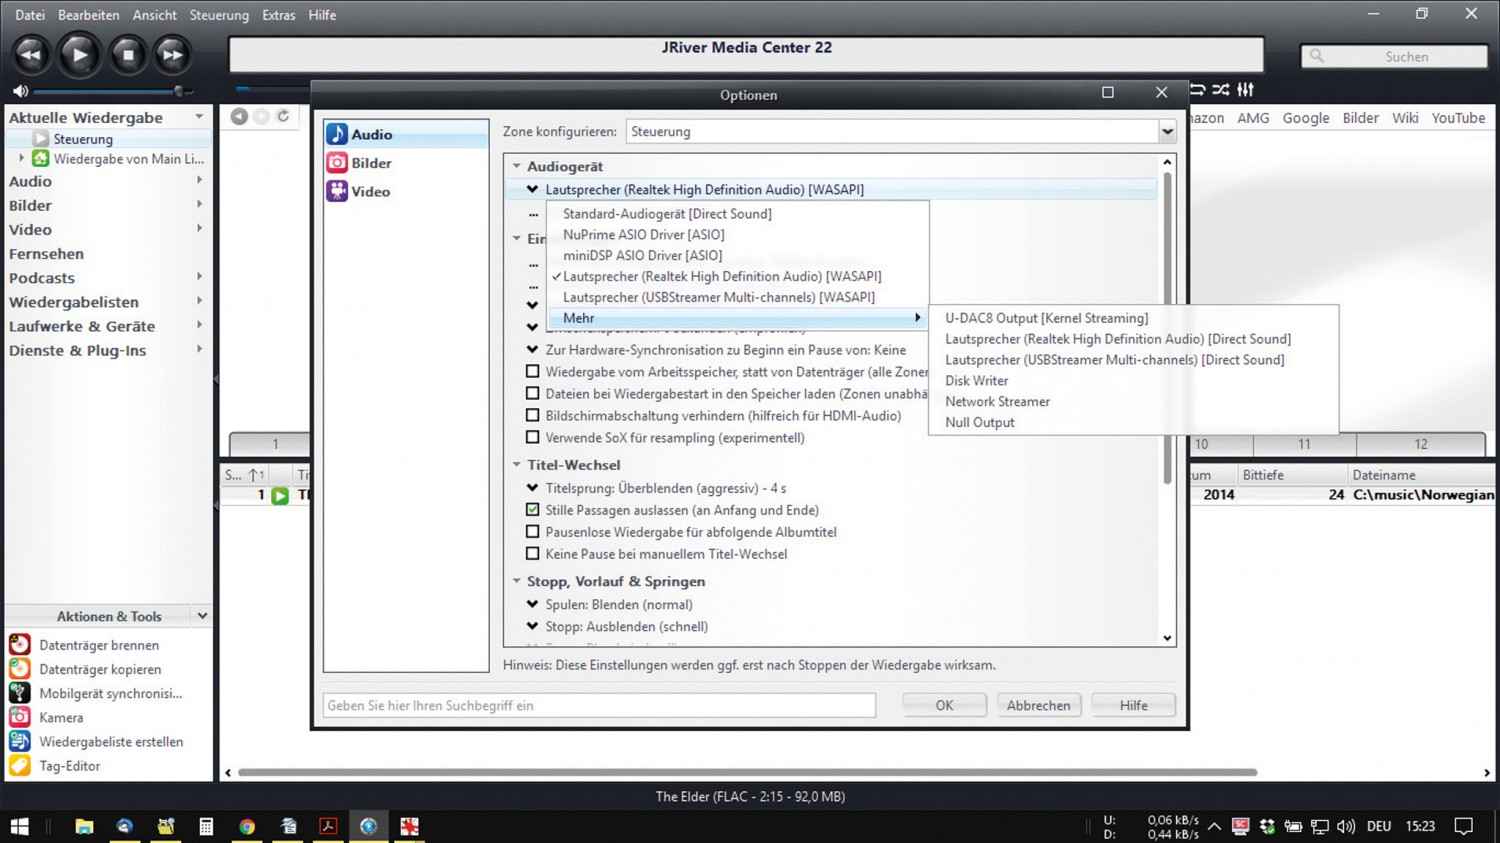The height and width of the screenshot is (843, 1500).
Task: Open the Ansicht menu
Action: click(154, 15)
